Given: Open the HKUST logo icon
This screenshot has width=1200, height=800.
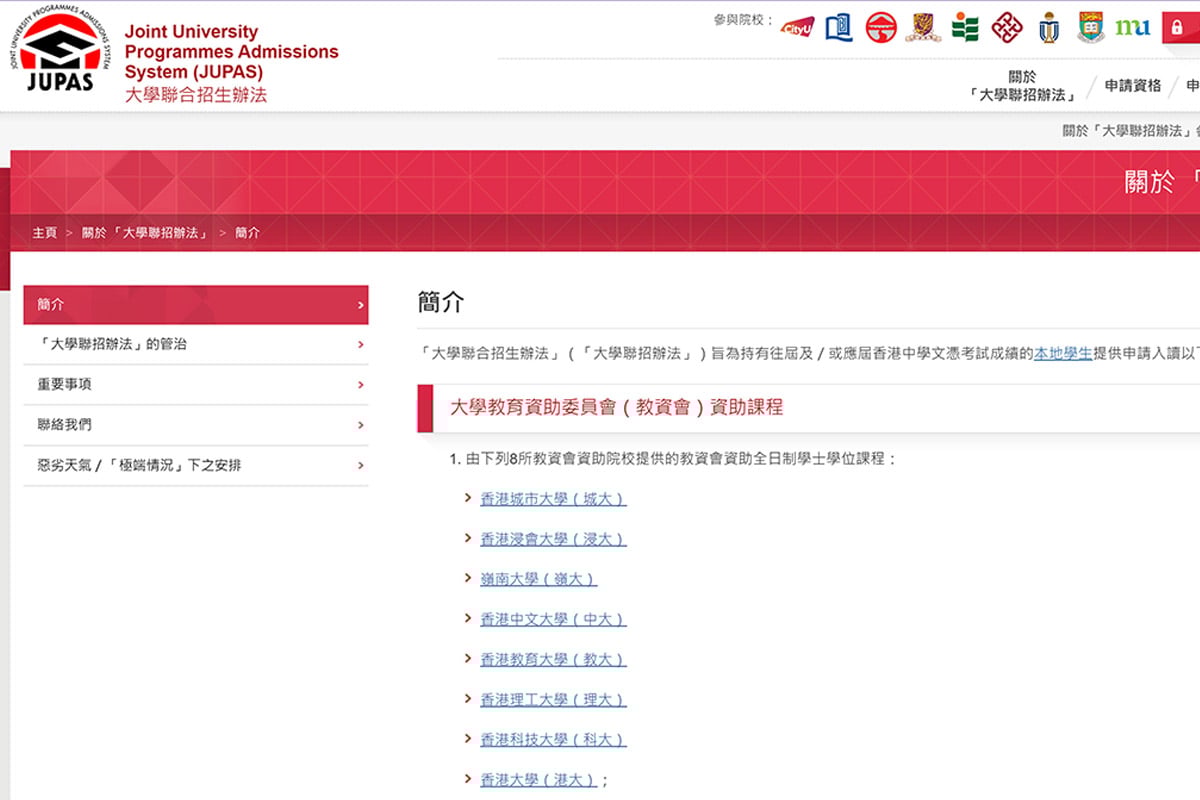Looking at the screenshot, I should (x=1049, y=27).
